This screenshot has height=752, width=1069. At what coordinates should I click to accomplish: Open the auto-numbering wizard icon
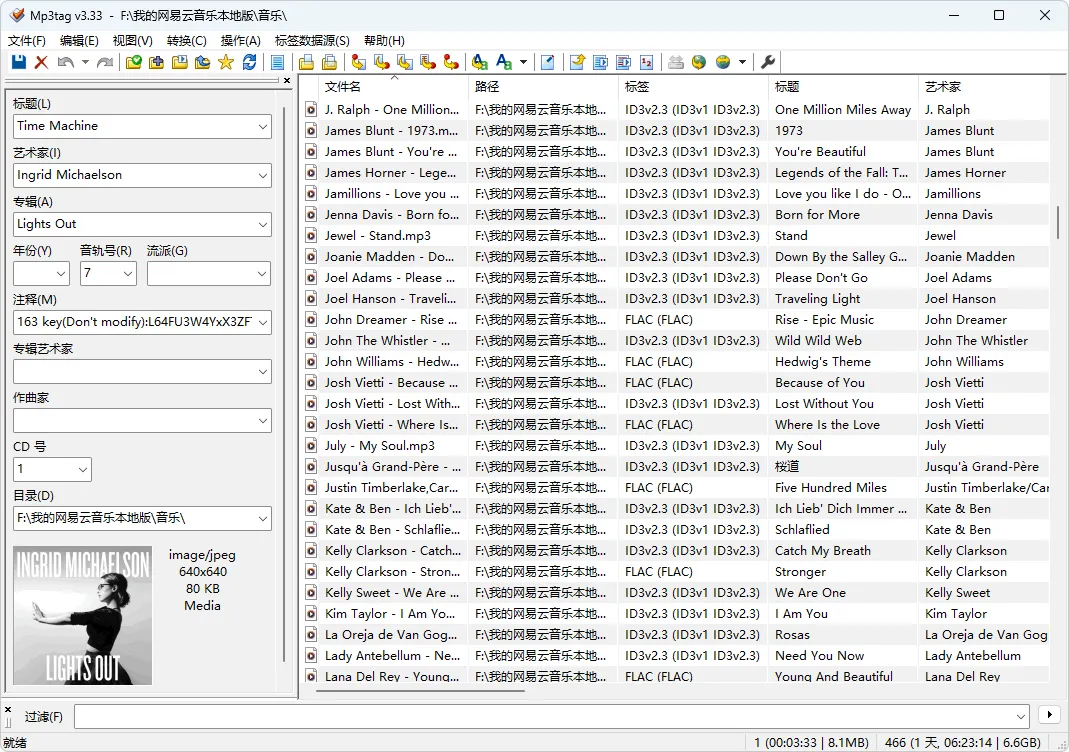(647, 63)
